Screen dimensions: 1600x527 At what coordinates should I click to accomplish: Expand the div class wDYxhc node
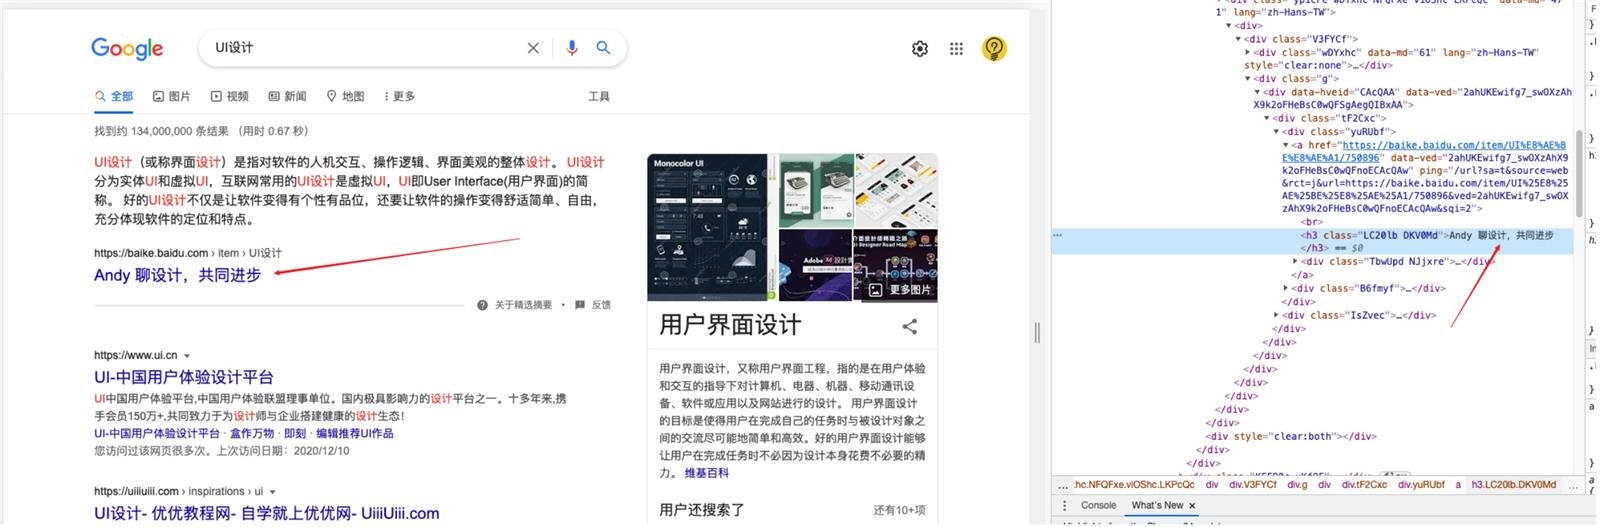click(x=1248, y=52)
